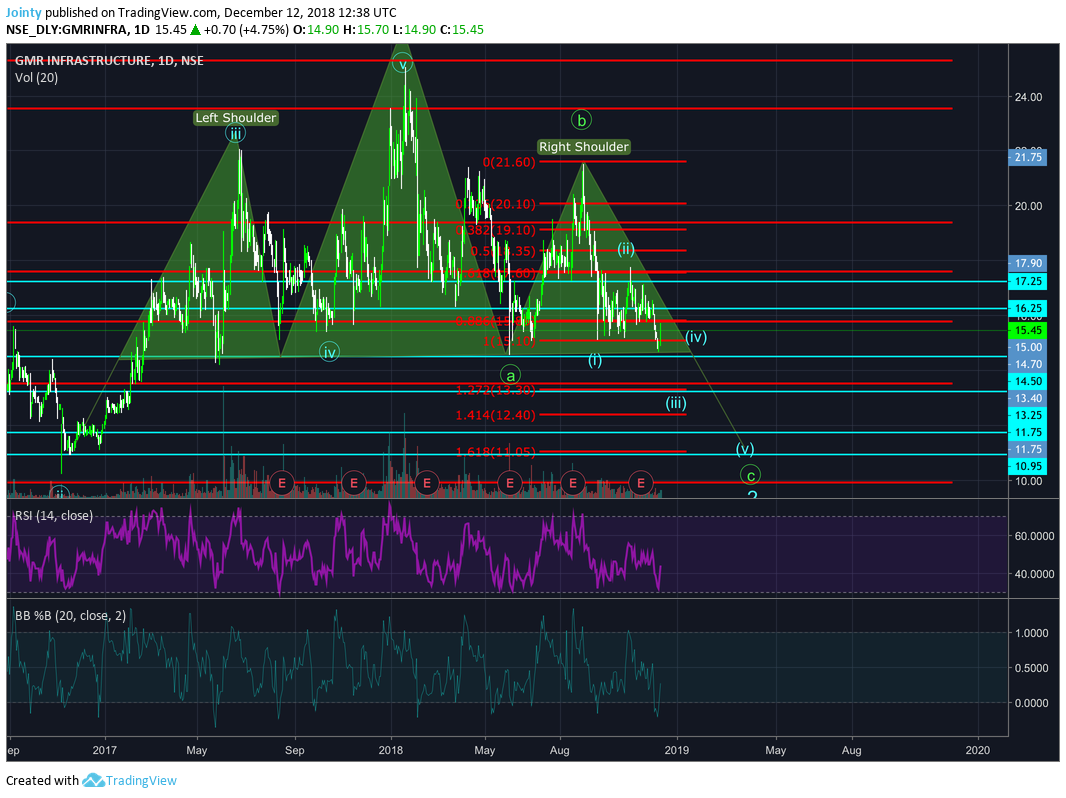Click the 17.25 price tag

[x=1027, y=281]
